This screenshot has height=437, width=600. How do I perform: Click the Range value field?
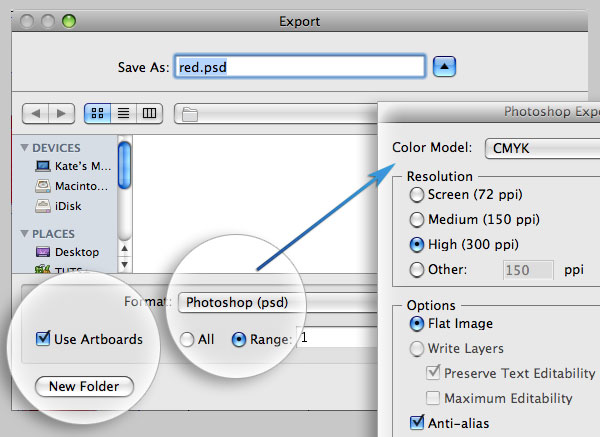click(338, 337)
